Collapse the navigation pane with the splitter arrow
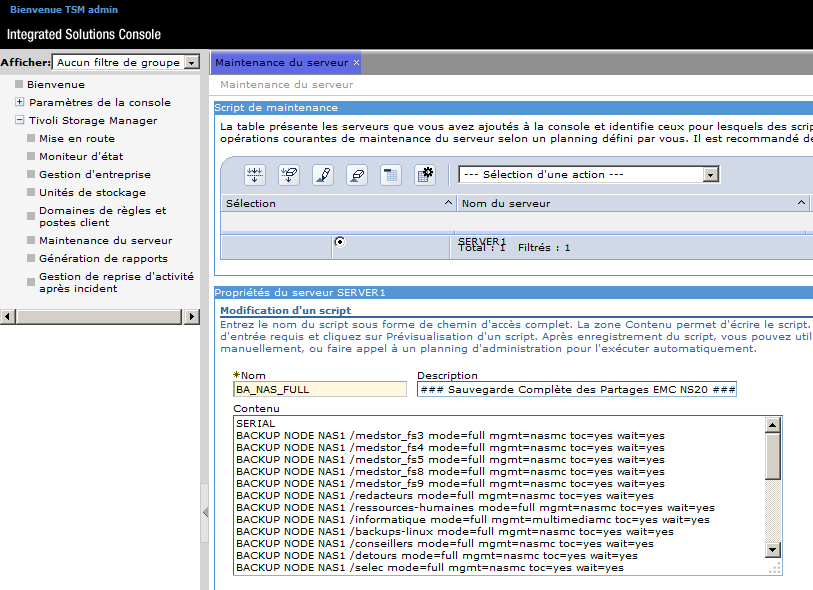813x590 pixels. click(205, 512)
